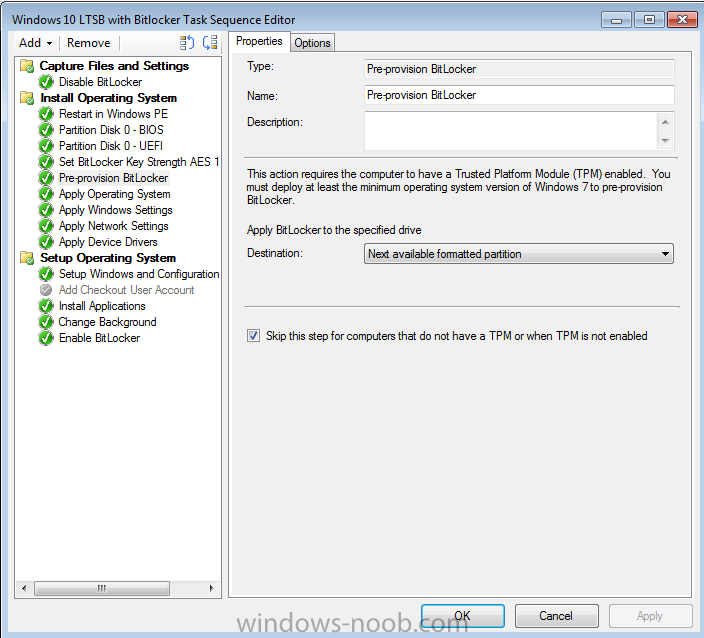This screenshot has width=704, height=638.
Task: Select the Apply Network Settings step
Action: click(114, 226)
